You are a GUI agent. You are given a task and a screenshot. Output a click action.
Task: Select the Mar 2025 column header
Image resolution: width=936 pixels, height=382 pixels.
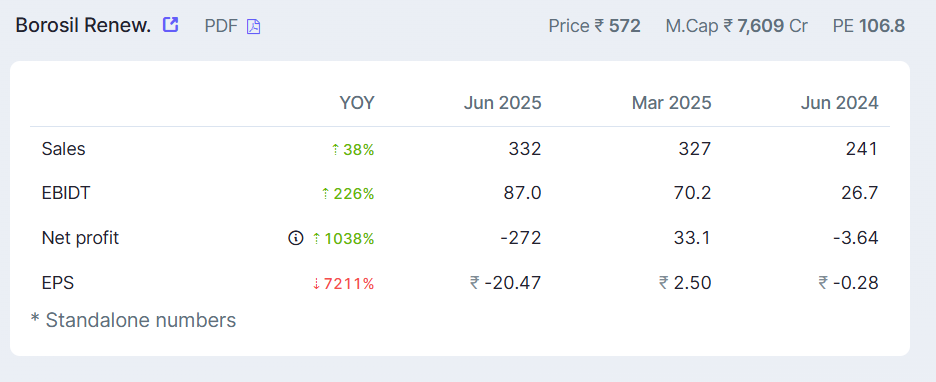tap(672, 103)
